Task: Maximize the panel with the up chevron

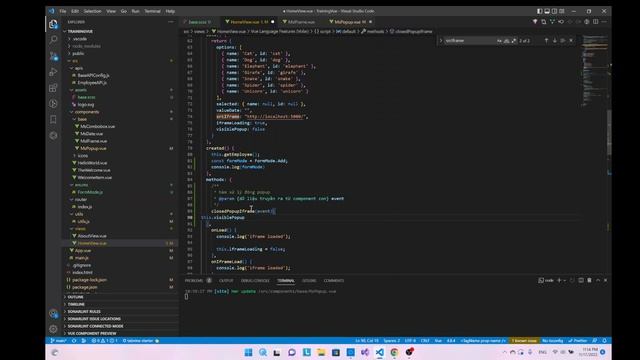Action: tap(598, 280)
